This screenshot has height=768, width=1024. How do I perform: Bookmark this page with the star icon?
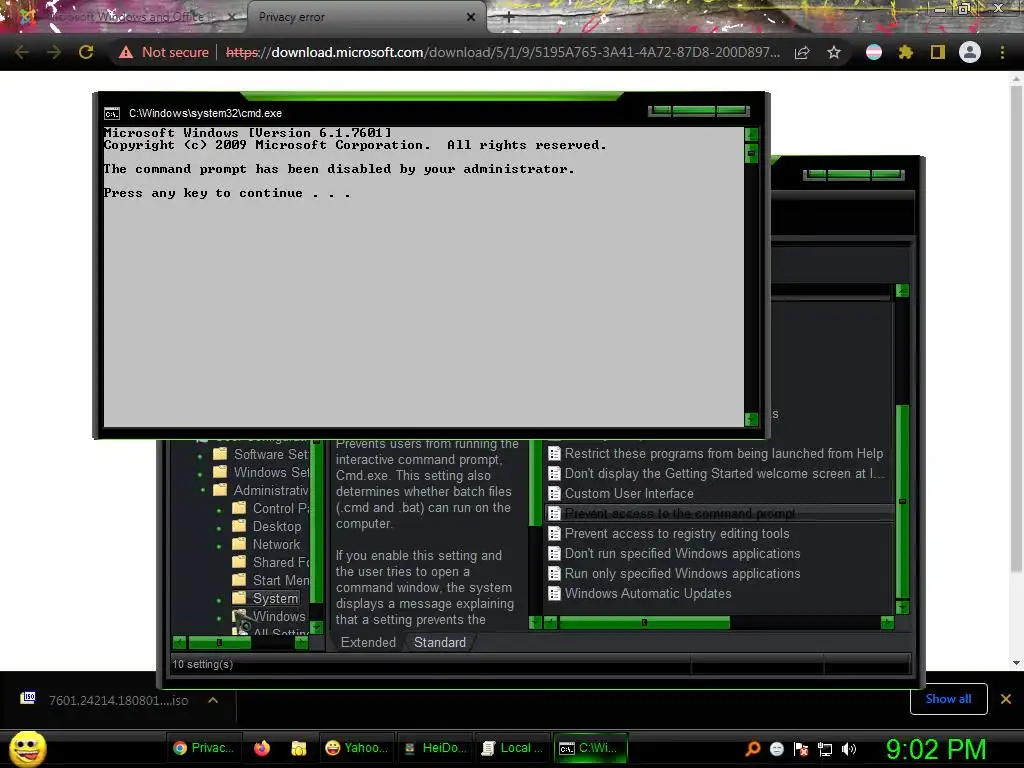pyautogui.click(x=833, y=52)
